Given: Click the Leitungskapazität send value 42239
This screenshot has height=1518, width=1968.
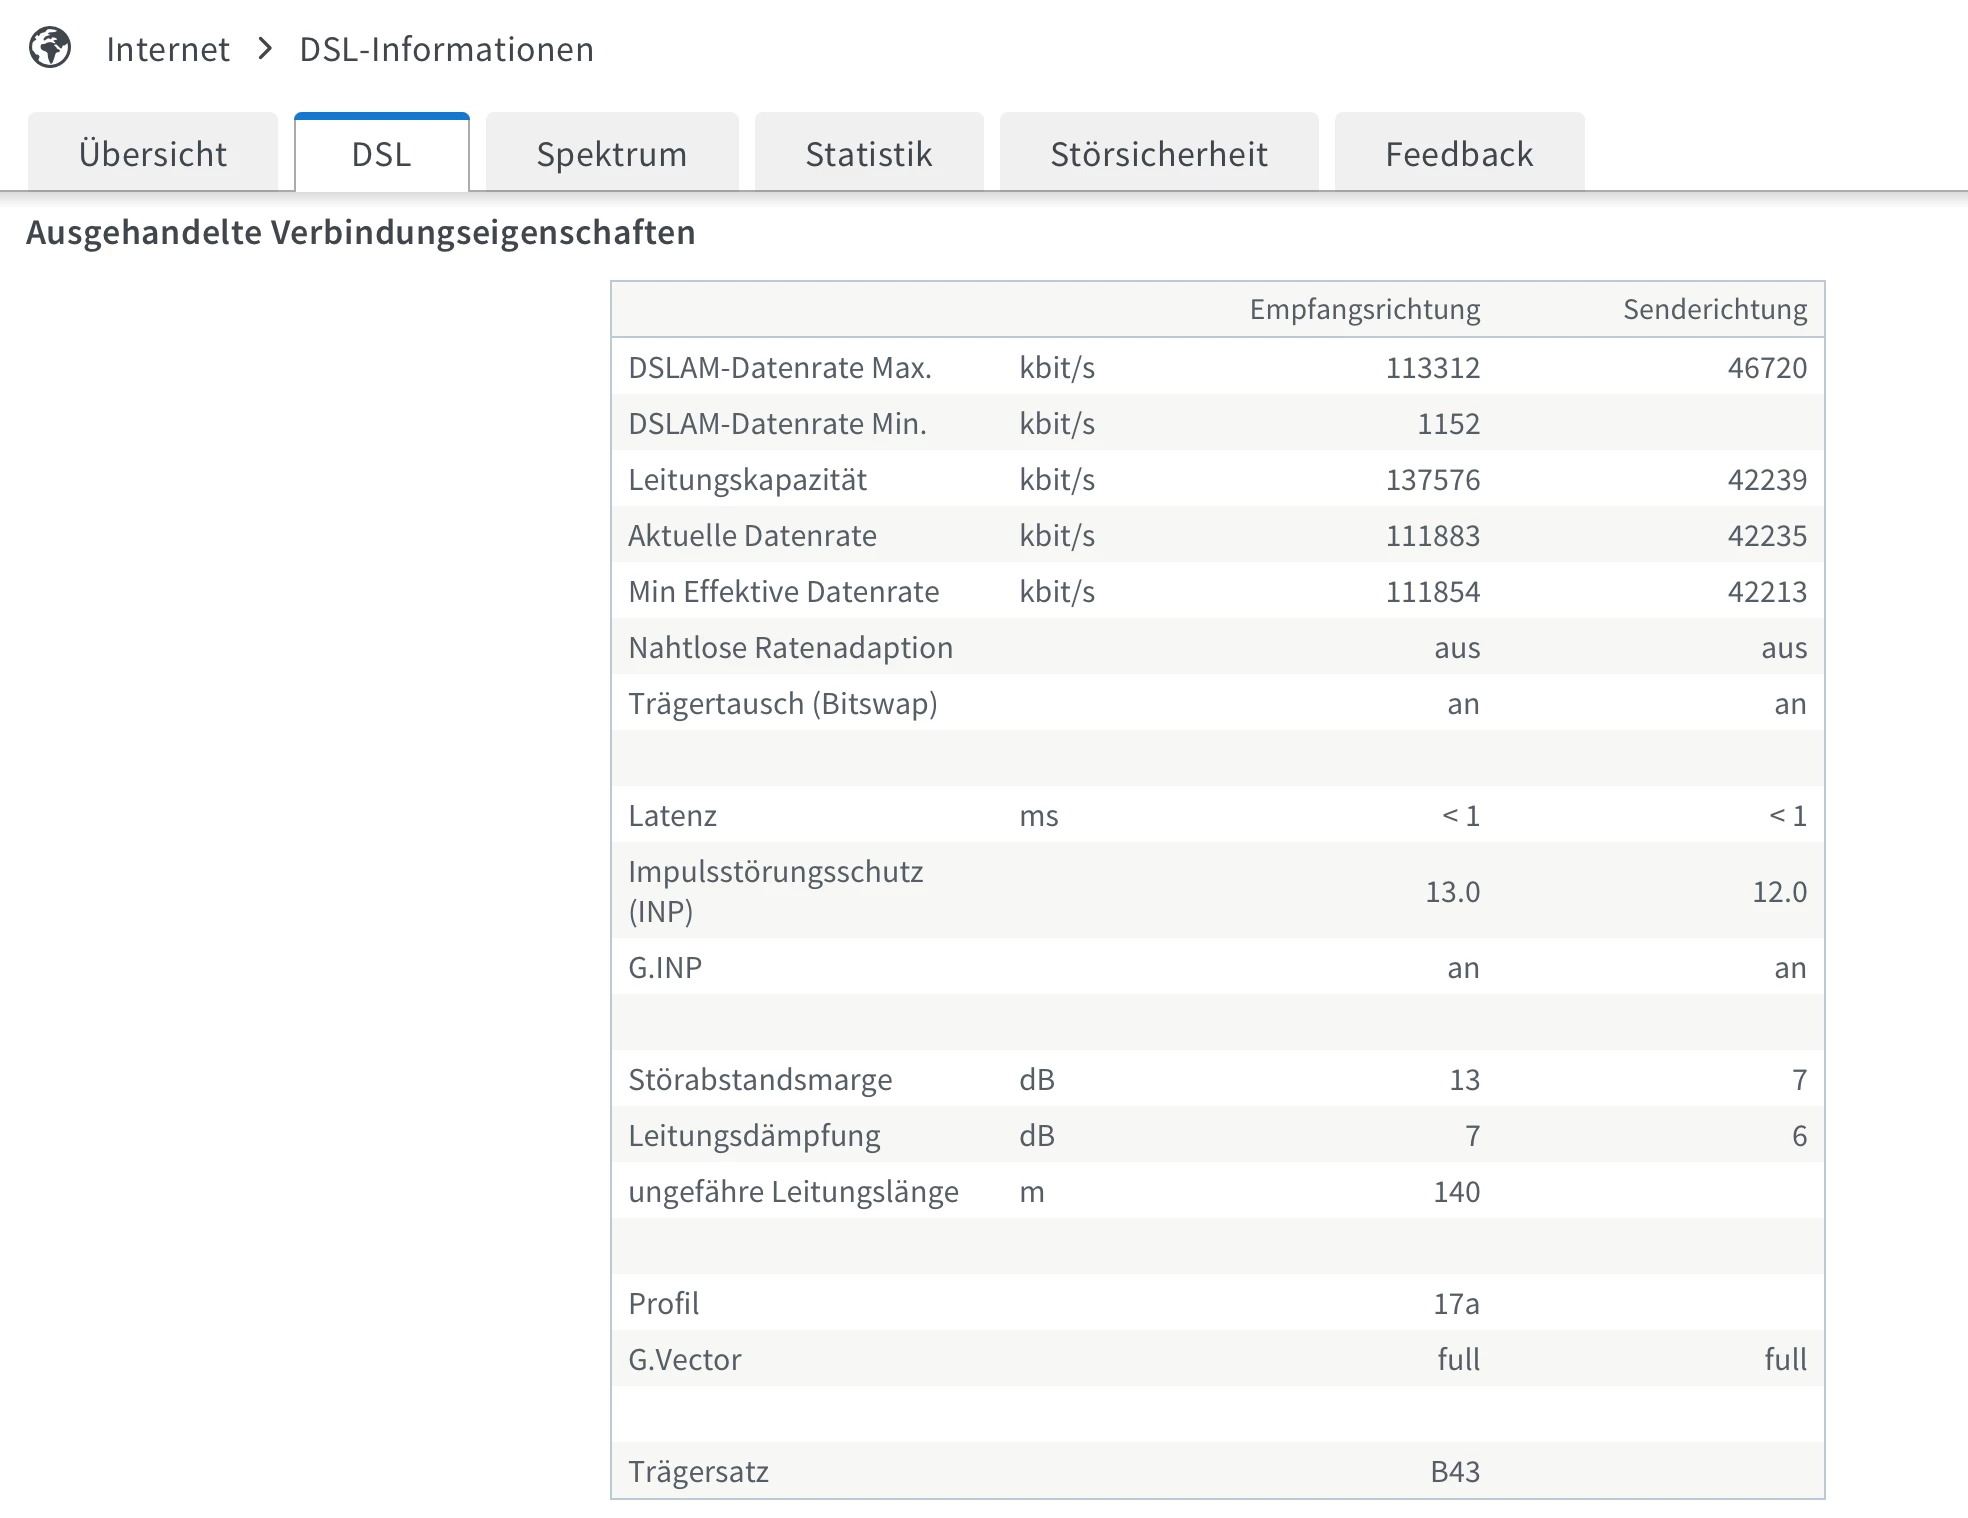Looking at the screenshot, I should click(1766, 480).
